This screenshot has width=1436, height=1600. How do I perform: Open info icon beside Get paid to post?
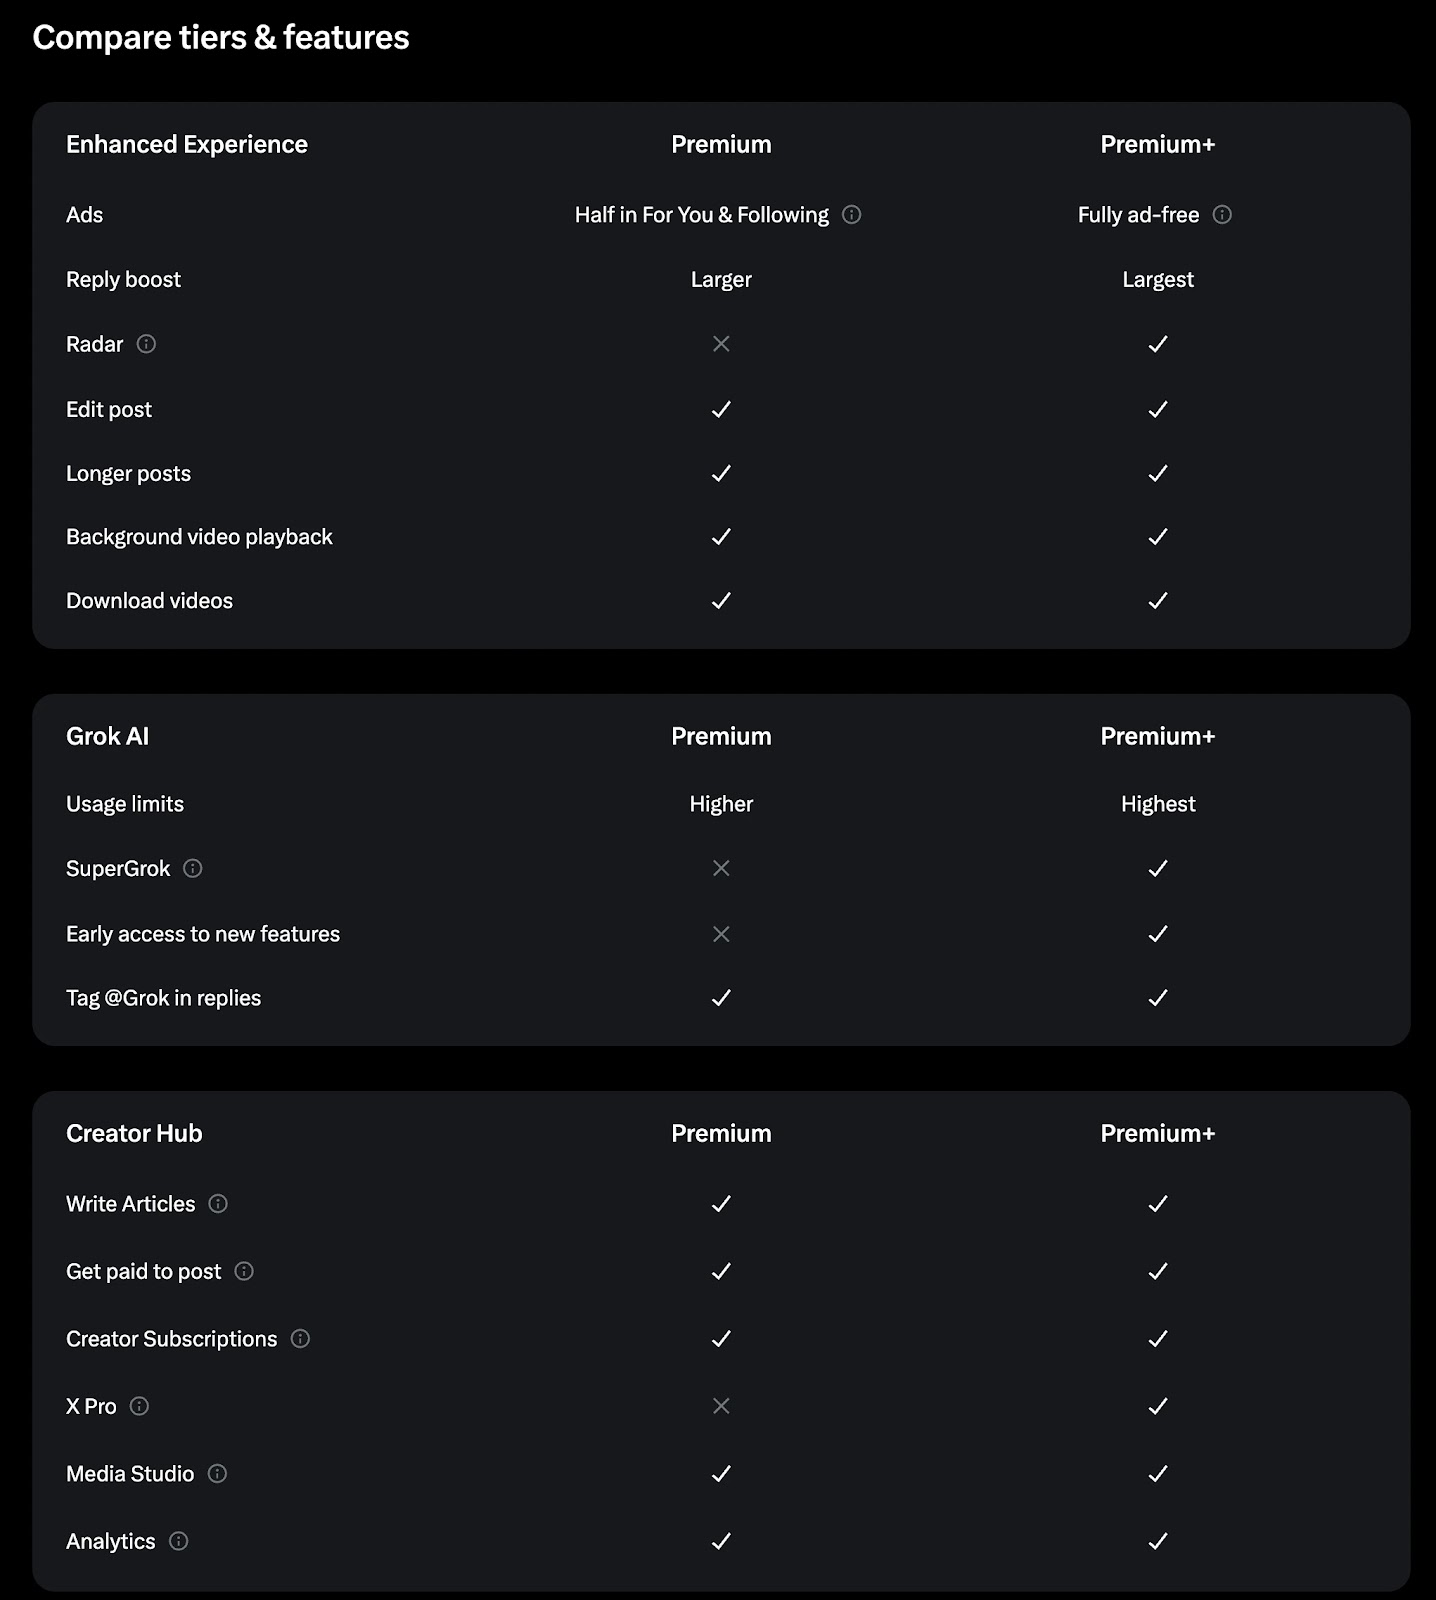click(x=244, y=1271)
